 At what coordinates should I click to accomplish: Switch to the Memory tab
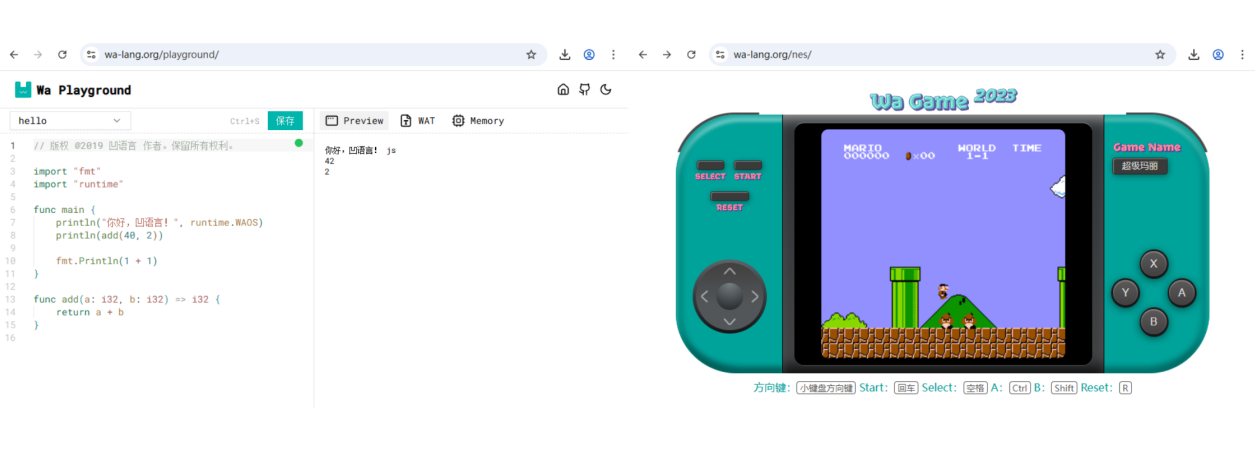478,121
